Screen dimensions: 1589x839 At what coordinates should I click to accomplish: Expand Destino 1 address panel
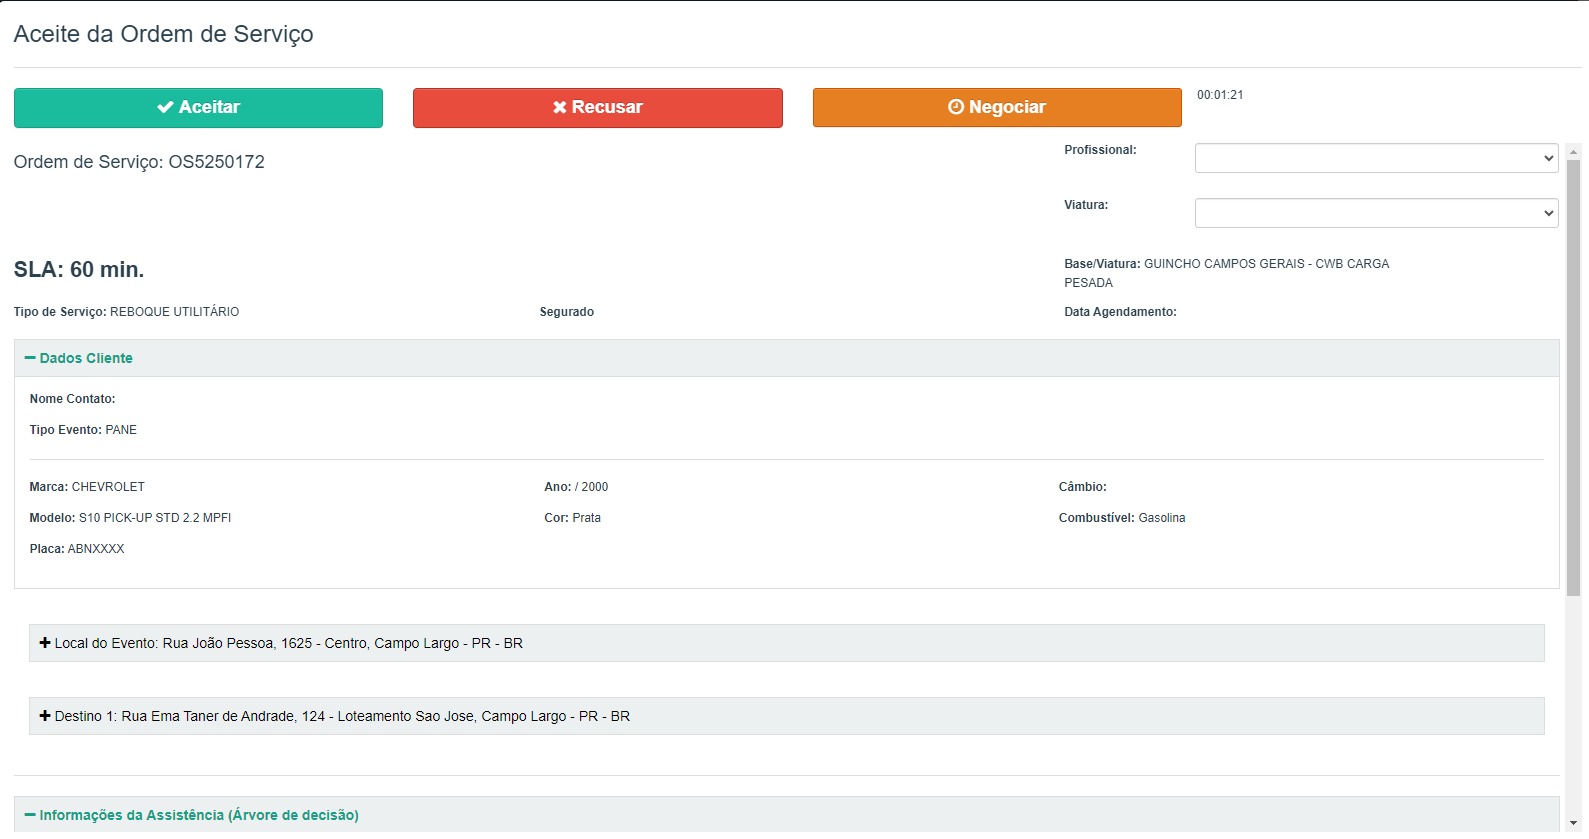click(x=787, y=716)
